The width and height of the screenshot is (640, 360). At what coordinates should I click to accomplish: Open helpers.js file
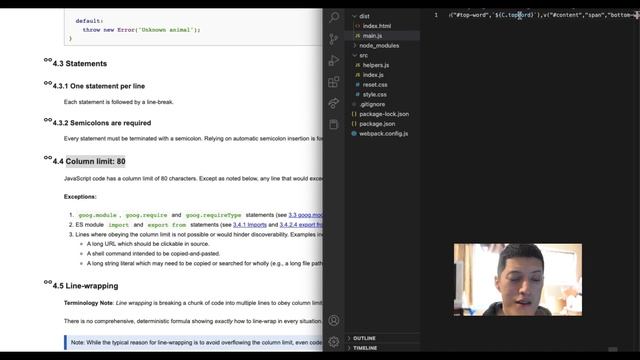pos(376,65)
